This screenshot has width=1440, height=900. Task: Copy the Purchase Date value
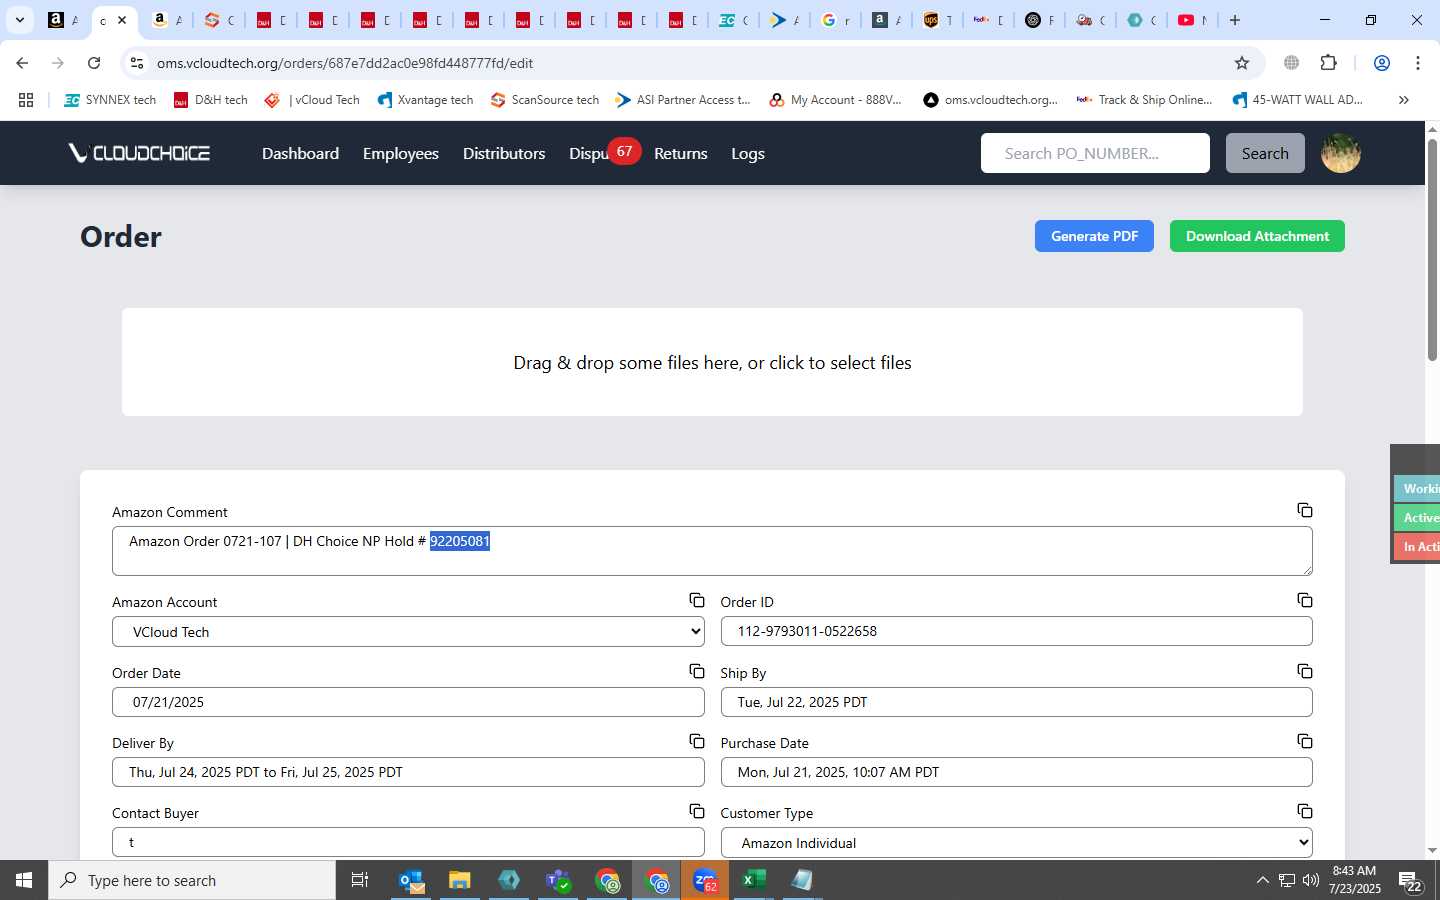[1305, 741]
